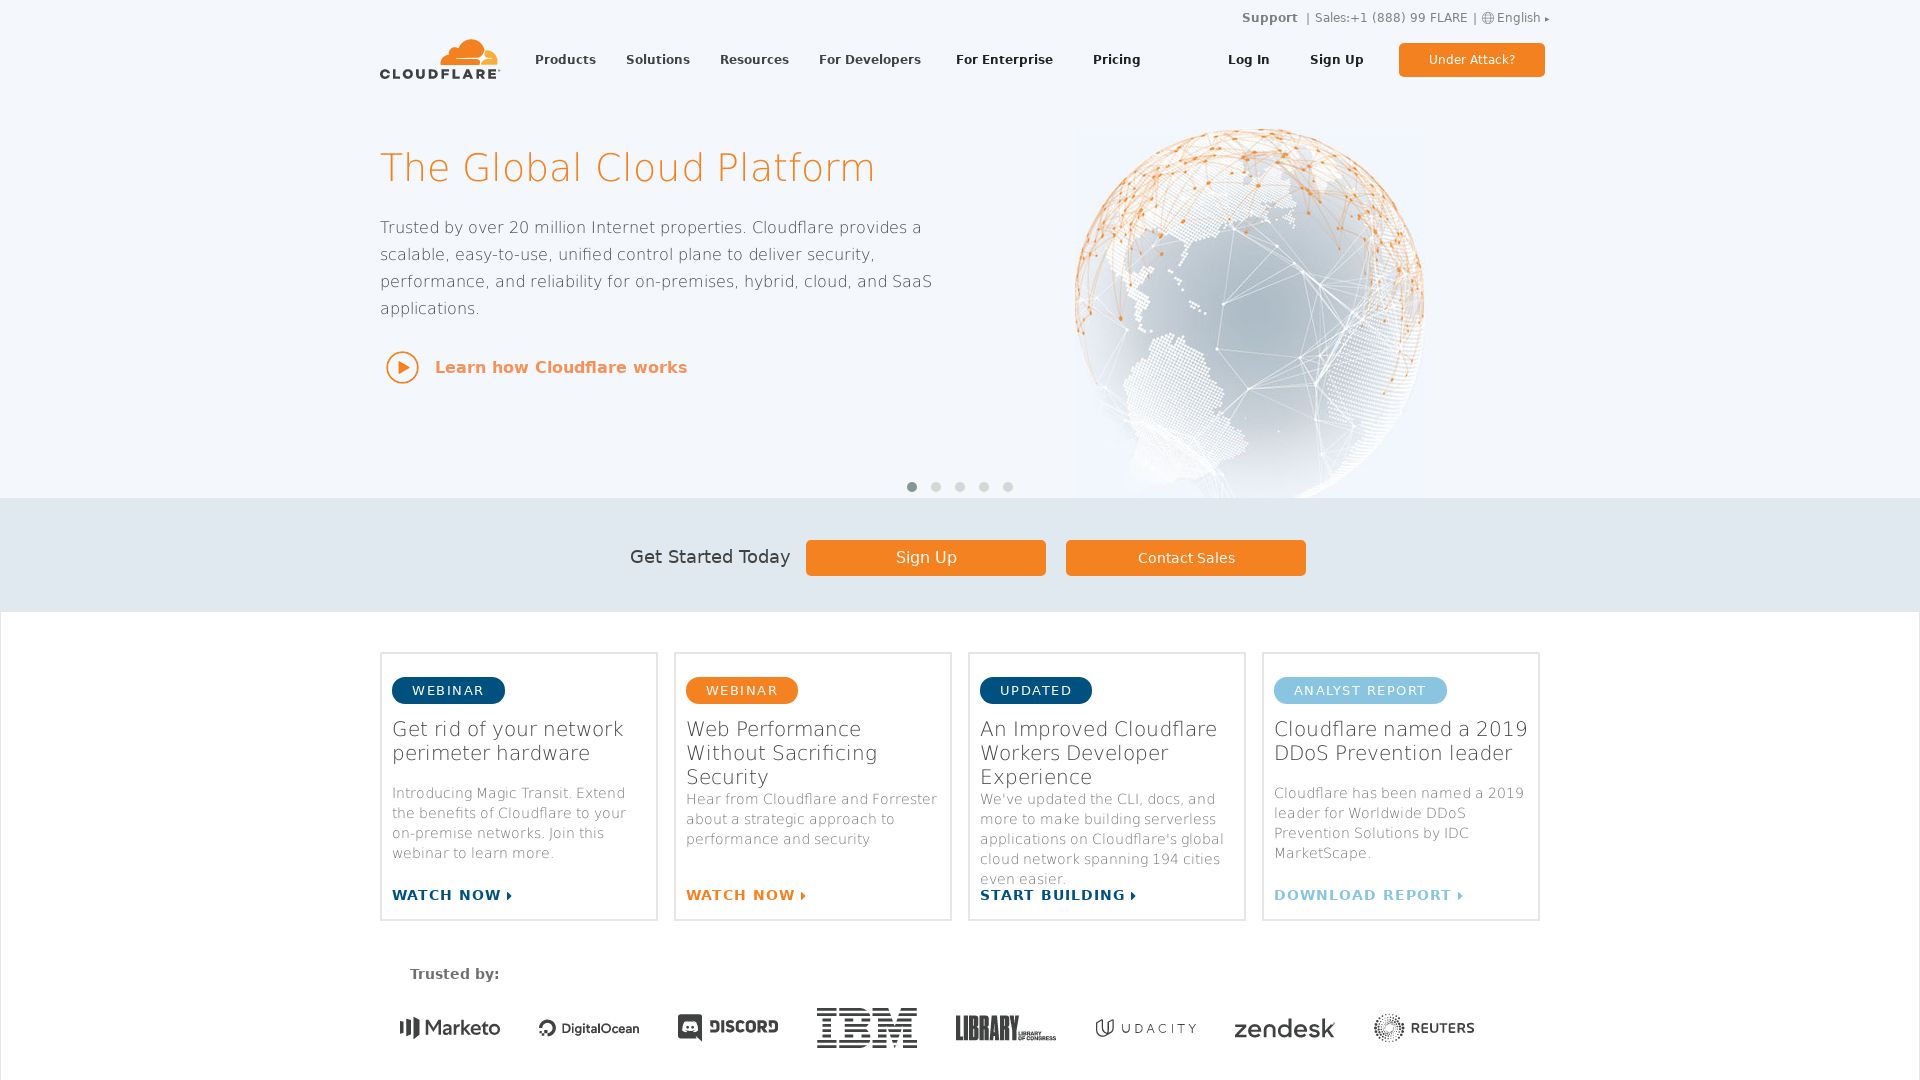The image size is (1920, 1080).
Task: Click the Discord logo
Action: pyautogui.click(x=728, y=1027)
